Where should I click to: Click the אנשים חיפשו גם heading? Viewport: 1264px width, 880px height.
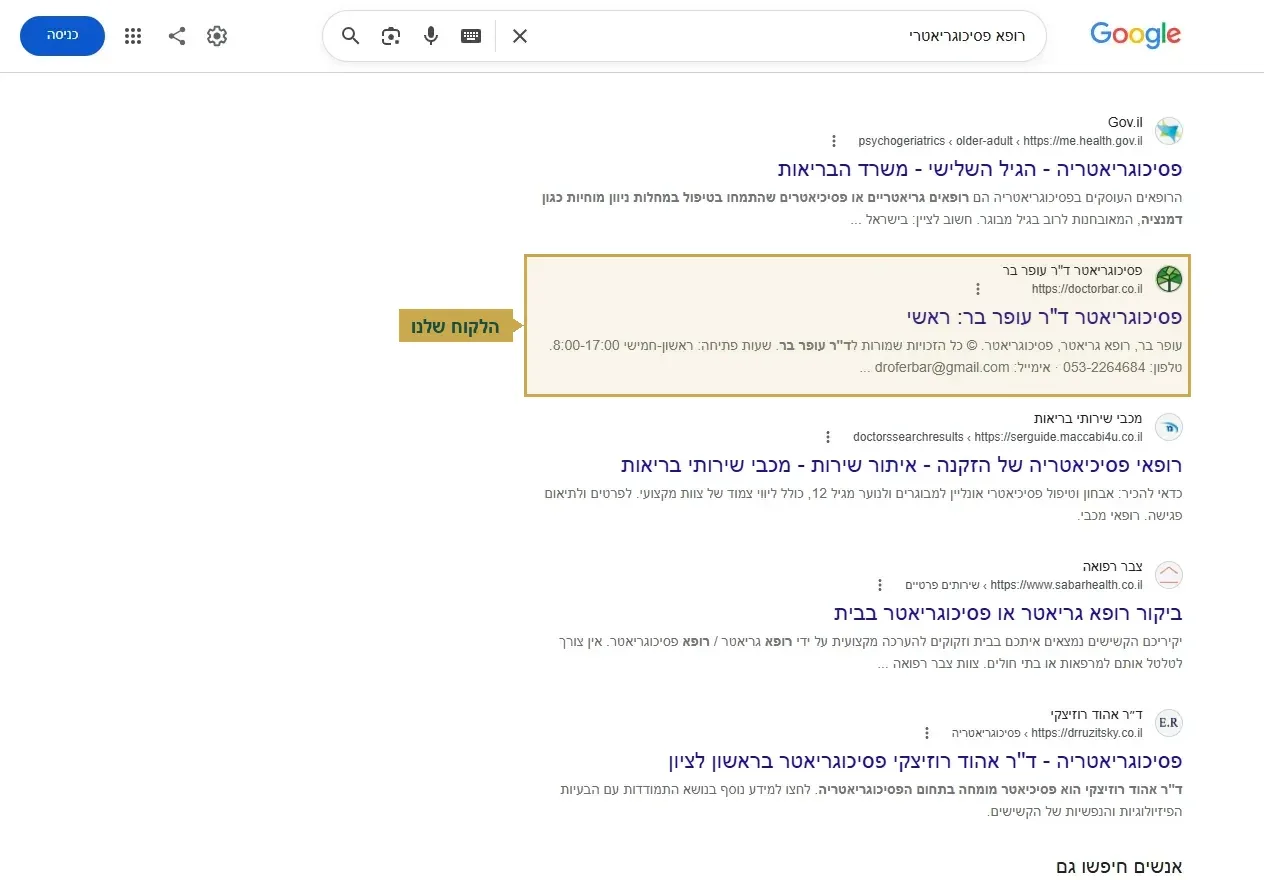(1119, 866)
